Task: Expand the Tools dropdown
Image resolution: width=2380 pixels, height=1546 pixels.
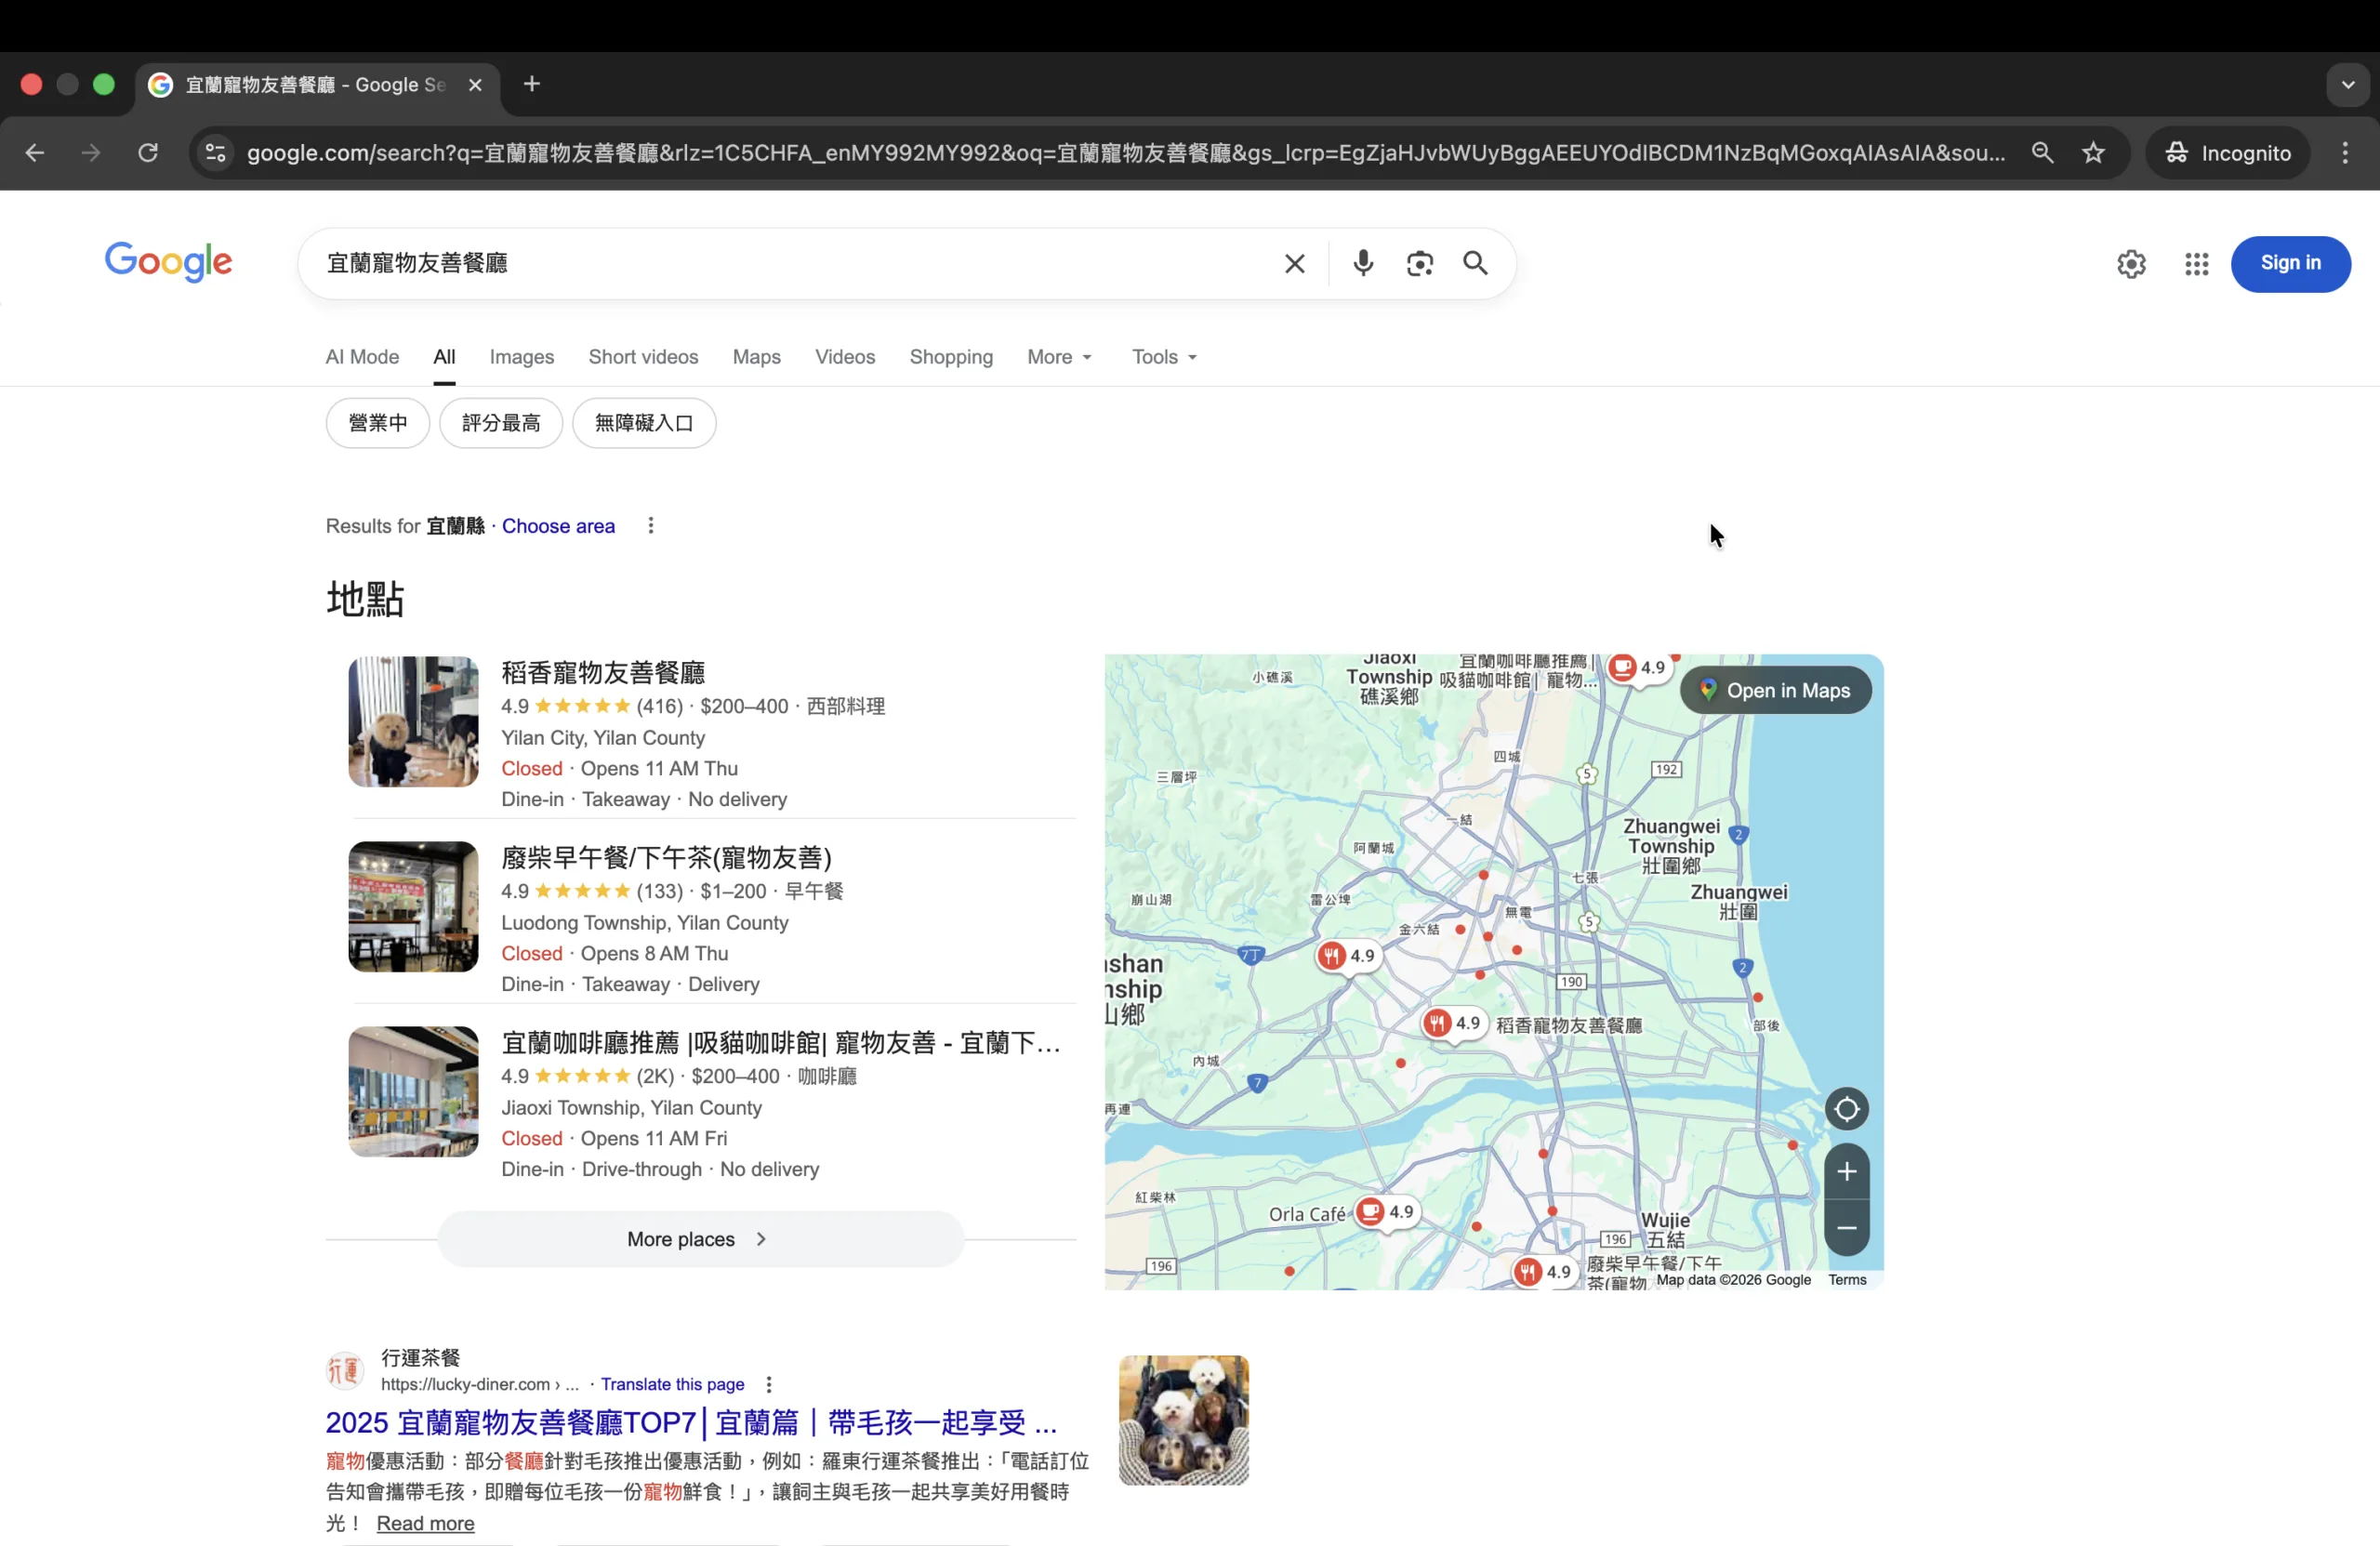Action: [1163, 357]
